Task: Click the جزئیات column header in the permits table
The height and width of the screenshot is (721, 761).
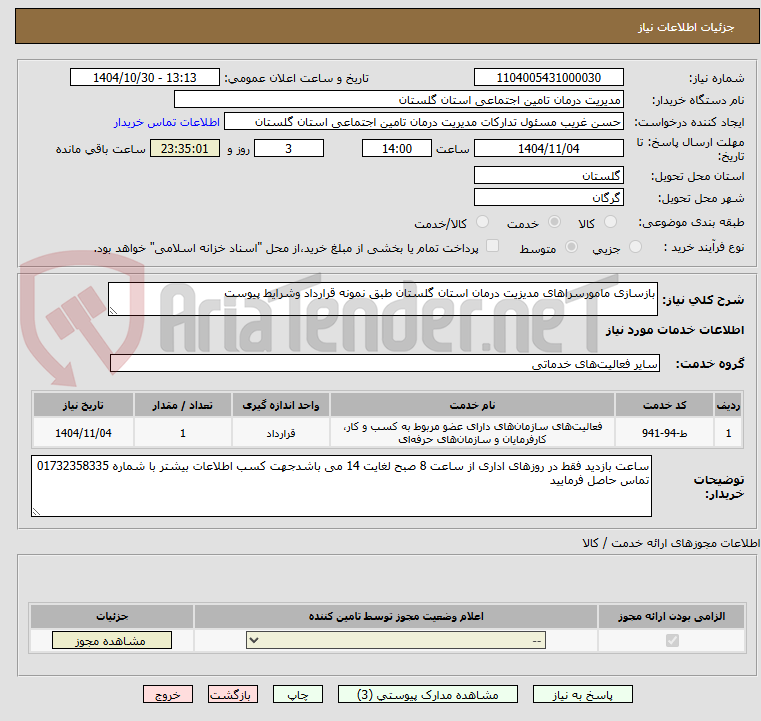Action: [112, 616]
